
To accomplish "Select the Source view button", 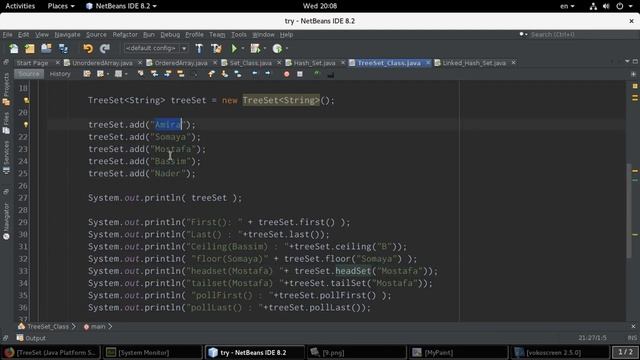I will click(x=29, y=74).
